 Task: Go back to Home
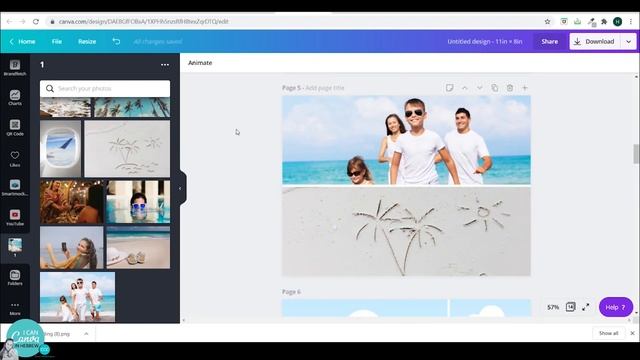click(22, 41)
